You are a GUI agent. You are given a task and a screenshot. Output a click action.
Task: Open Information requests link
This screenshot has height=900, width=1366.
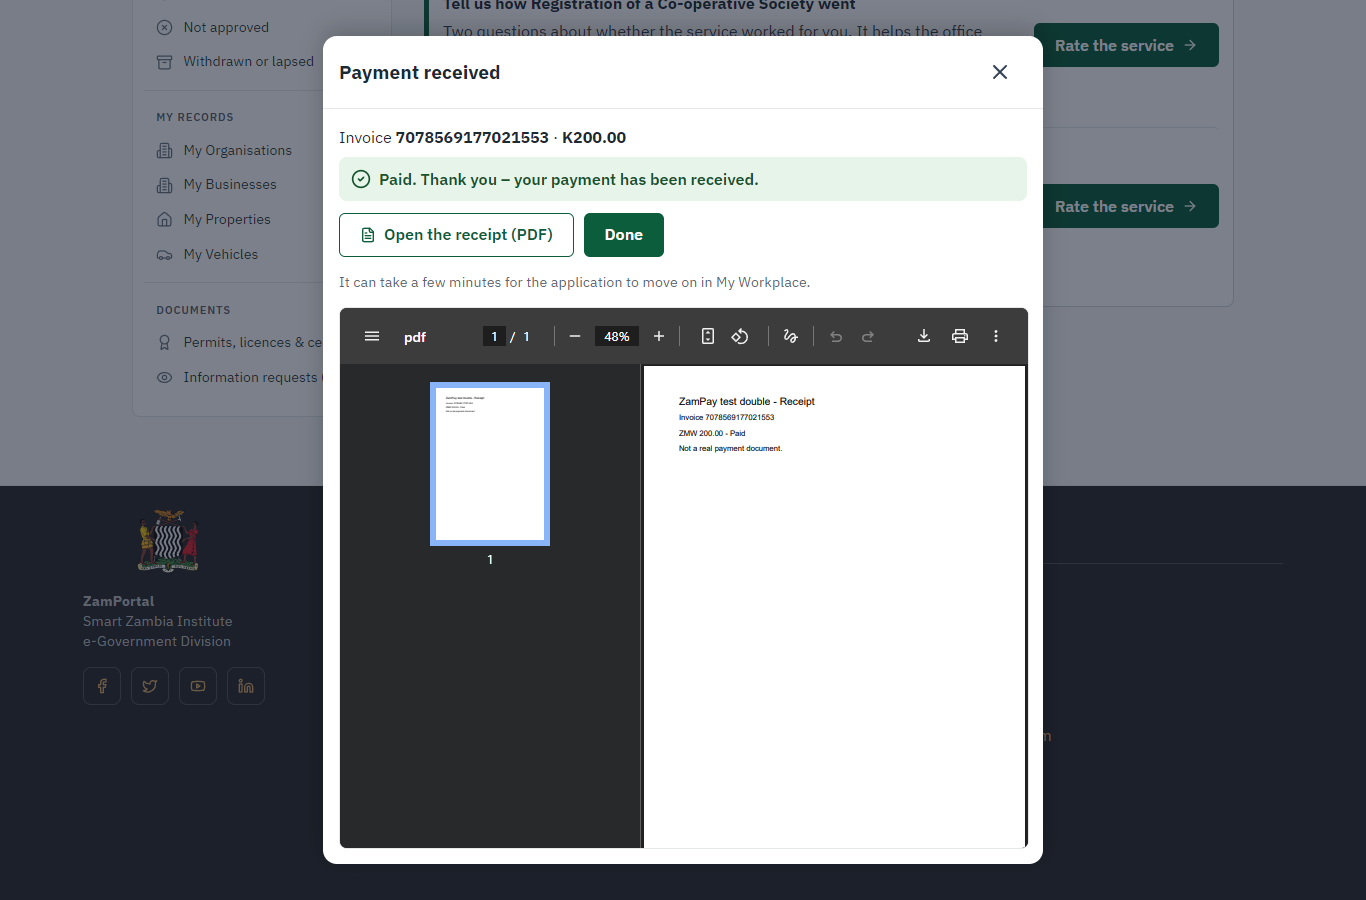238,377
